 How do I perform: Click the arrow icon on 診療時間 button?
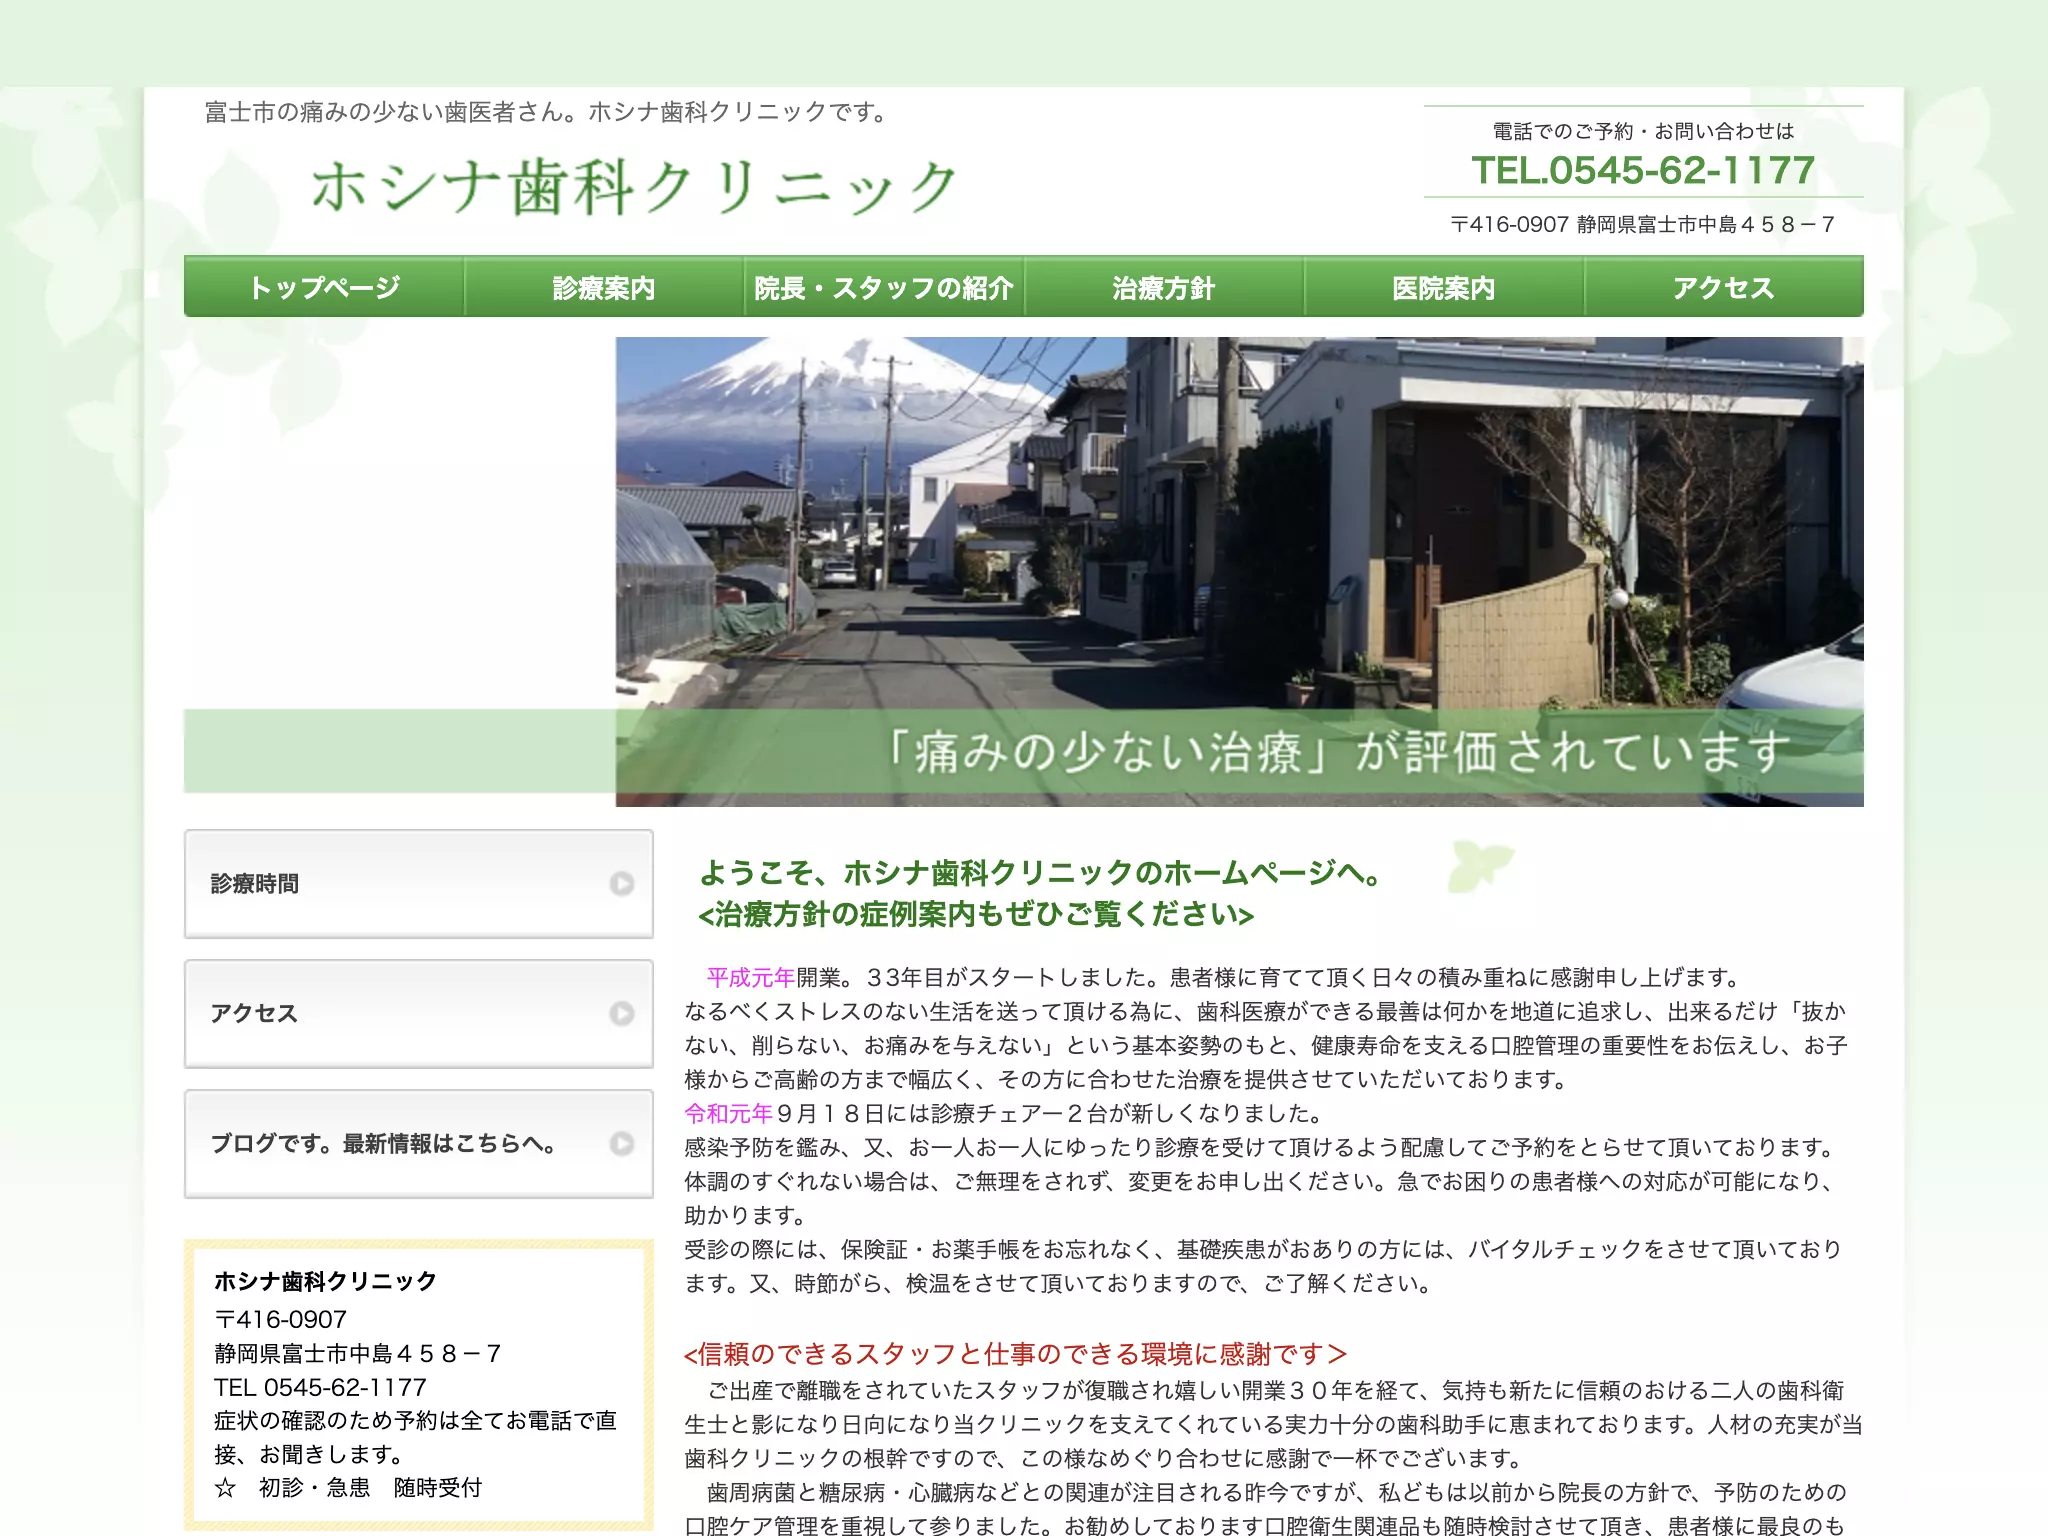(622, 884)
